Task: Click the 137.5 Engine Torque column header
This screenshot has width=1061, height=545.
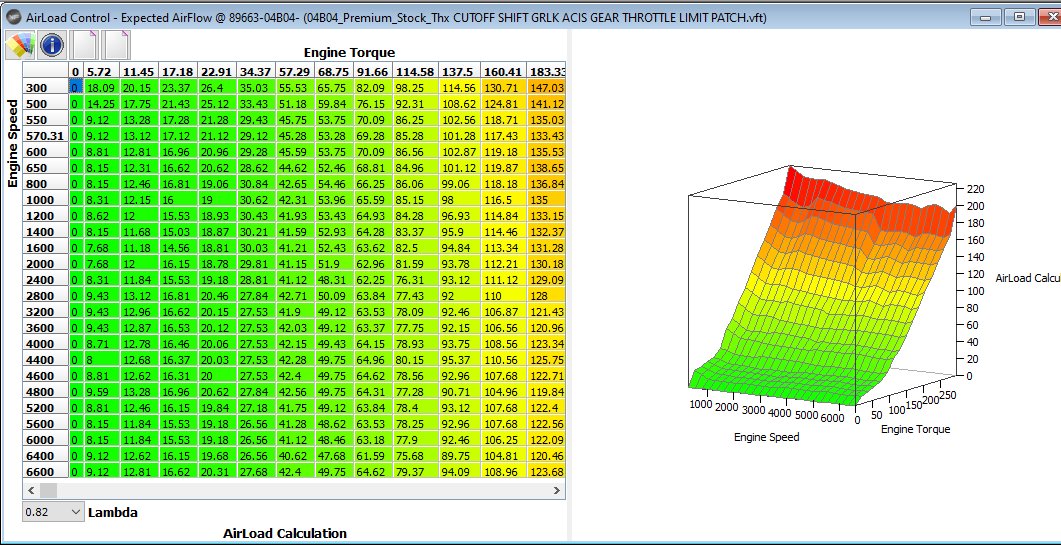Action: (x=459, y=71)
